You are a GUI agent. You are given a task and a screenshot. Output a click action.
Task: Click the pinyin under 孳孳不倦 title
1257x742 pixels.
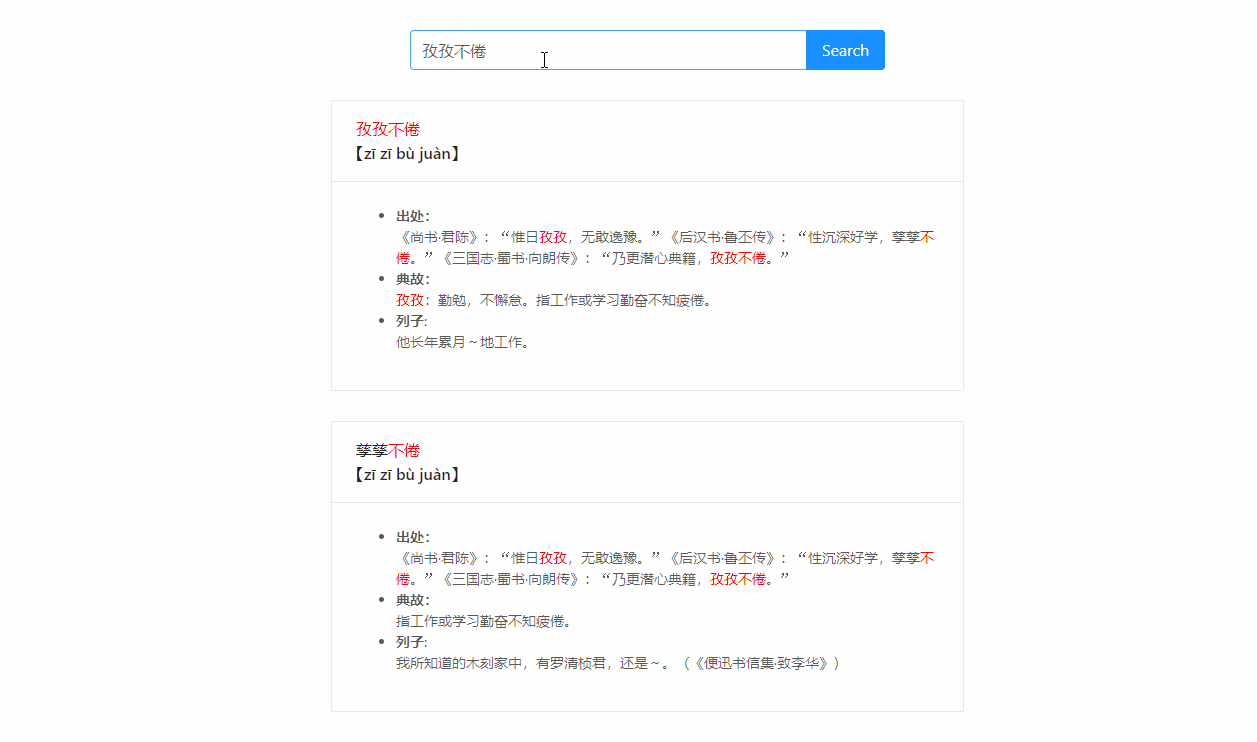tap(408, 475)
